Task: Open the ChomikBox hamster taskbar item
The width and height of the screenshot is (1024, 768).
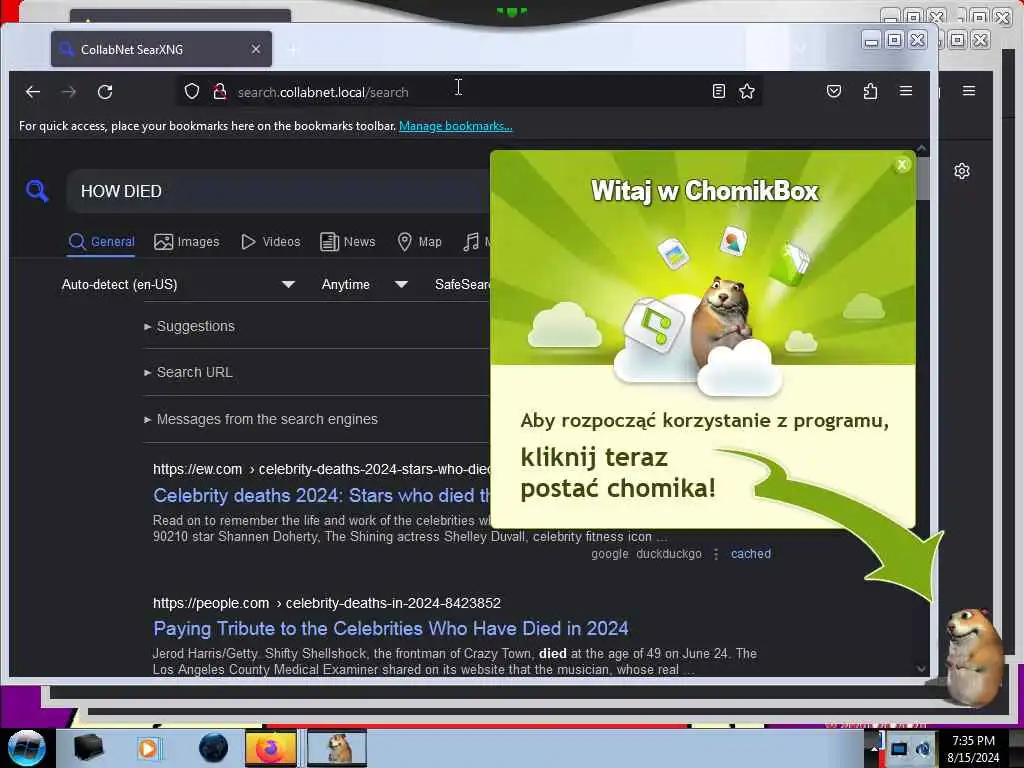Action: coord(337,748)
